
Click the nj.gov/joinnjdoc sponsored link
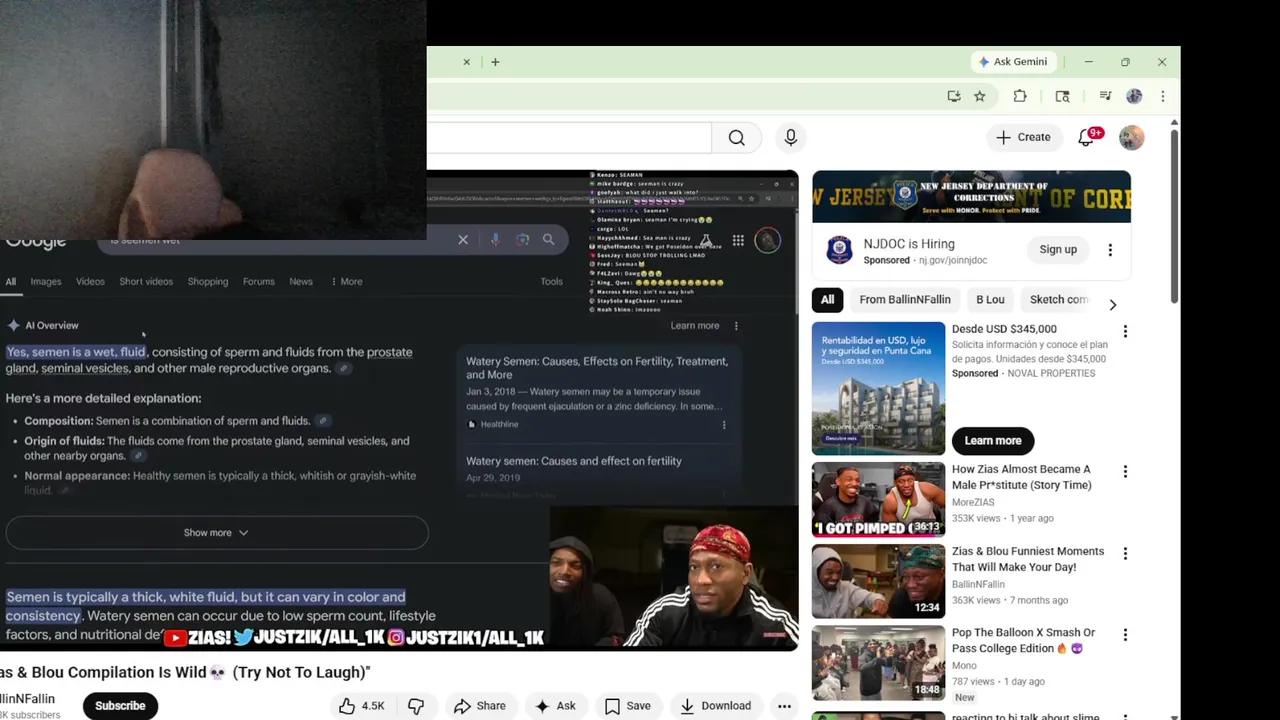pos(951,260)
